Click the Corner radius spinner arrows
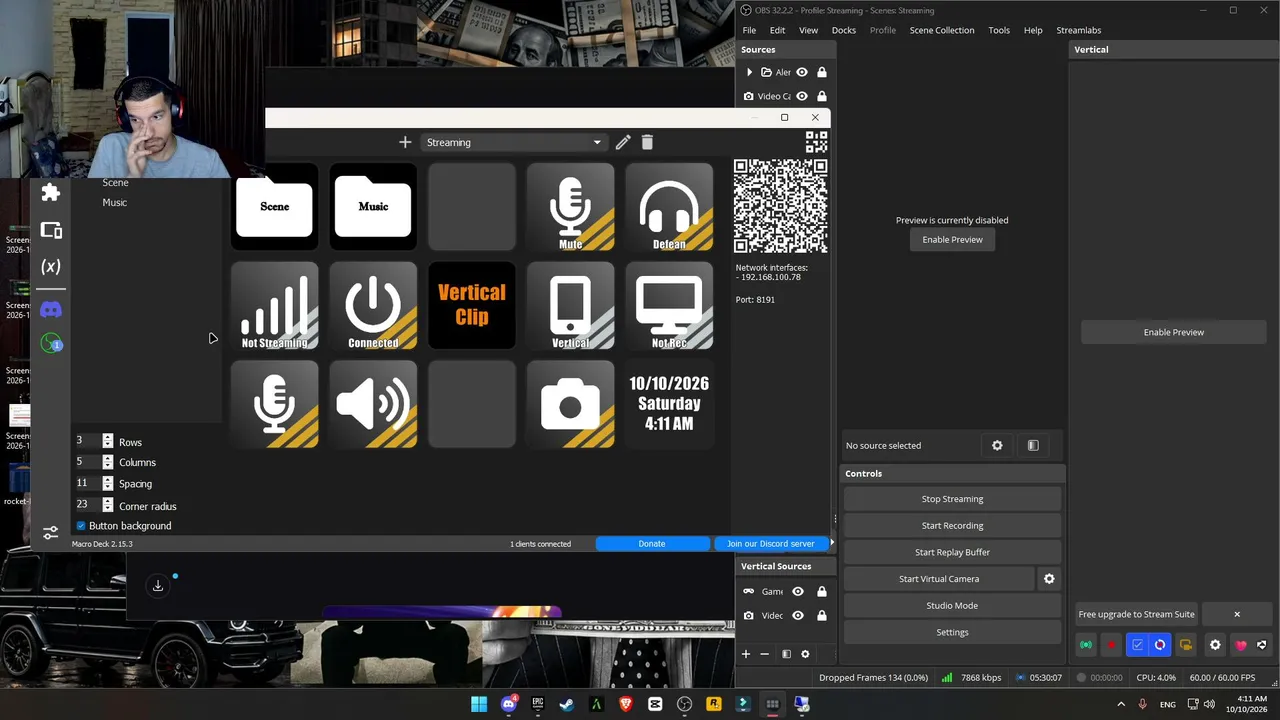Image resolution: width=1280 pixels, height=720 pixels. (108, 505)
